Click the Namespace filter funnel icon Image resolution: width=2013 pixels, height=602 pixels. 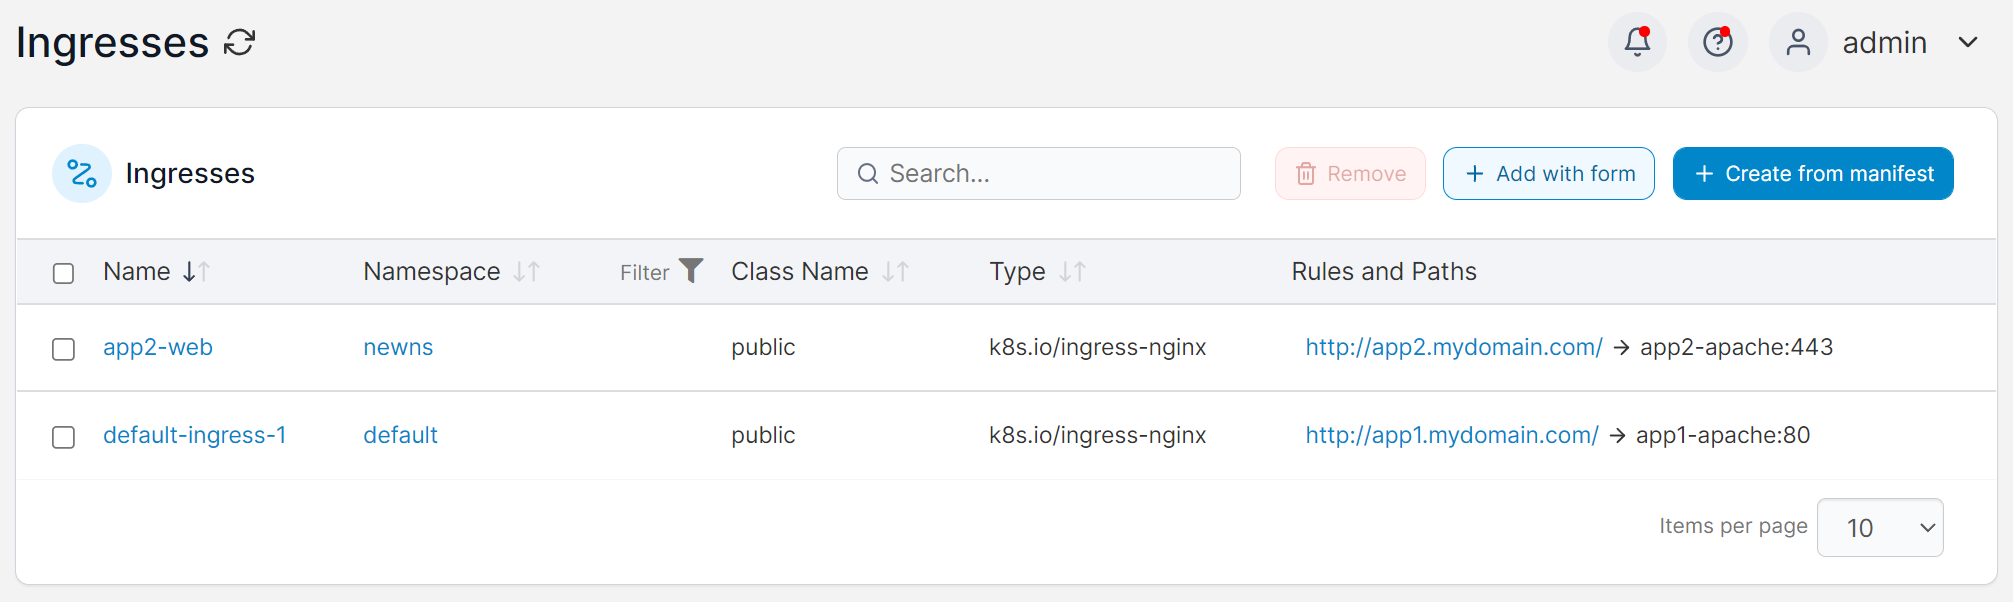pos(691,271)
